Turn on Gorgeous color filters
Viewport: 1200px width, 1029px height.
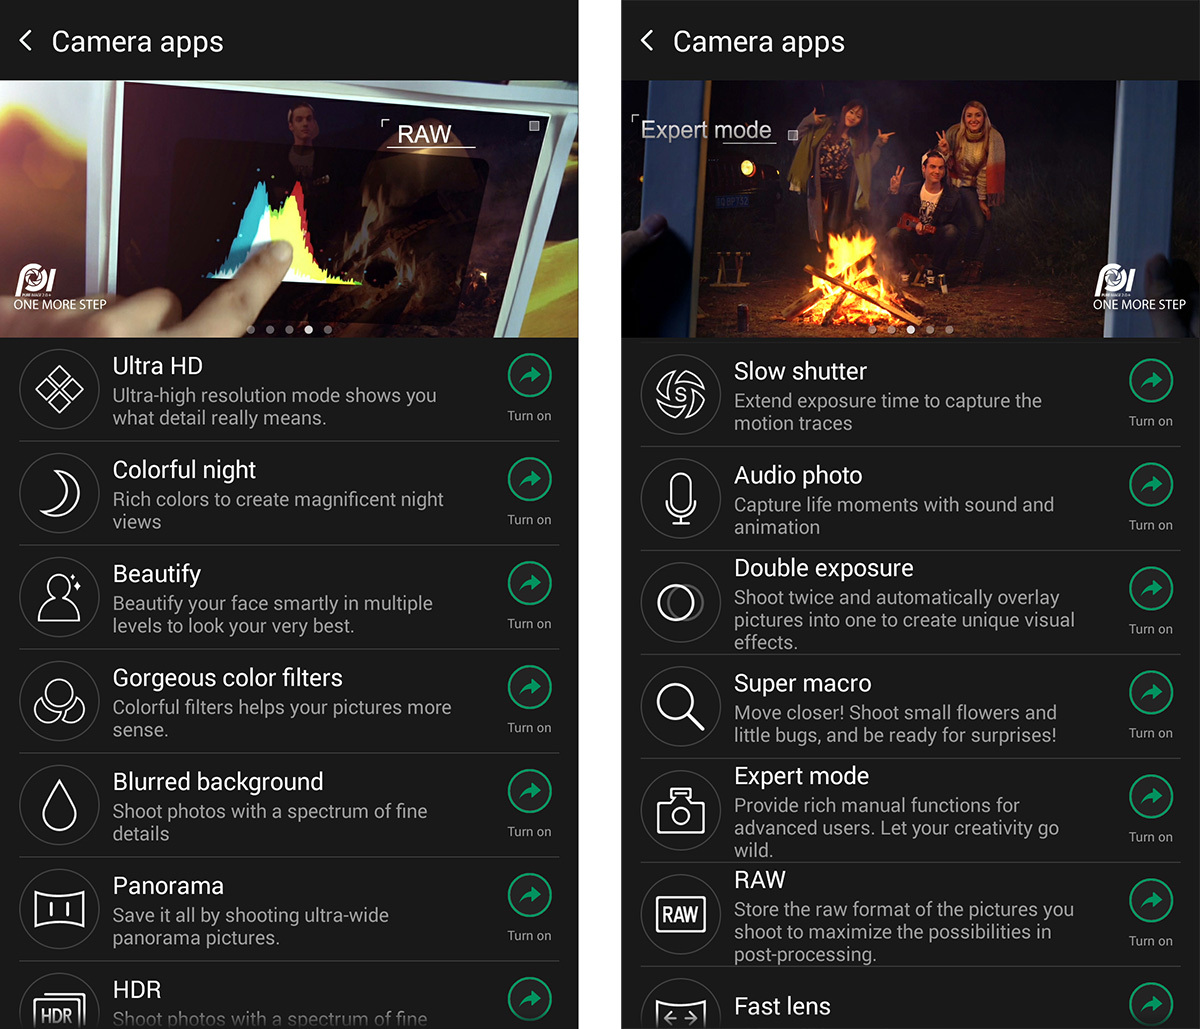[x=529, y=688]
